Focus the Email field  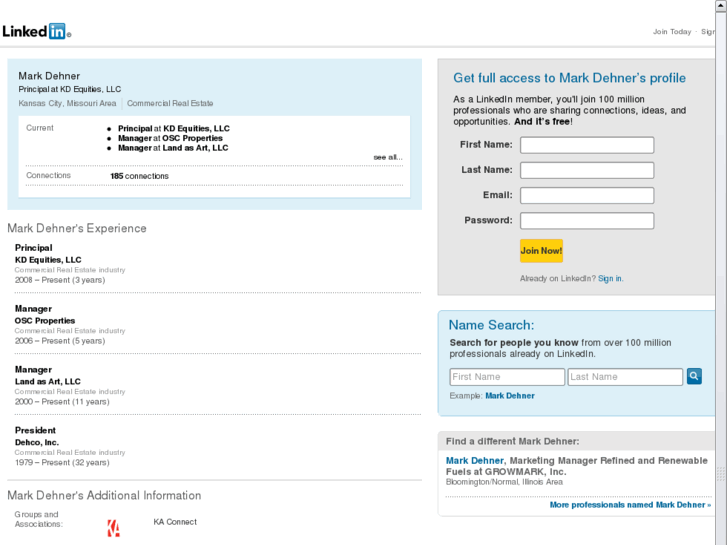587,195
